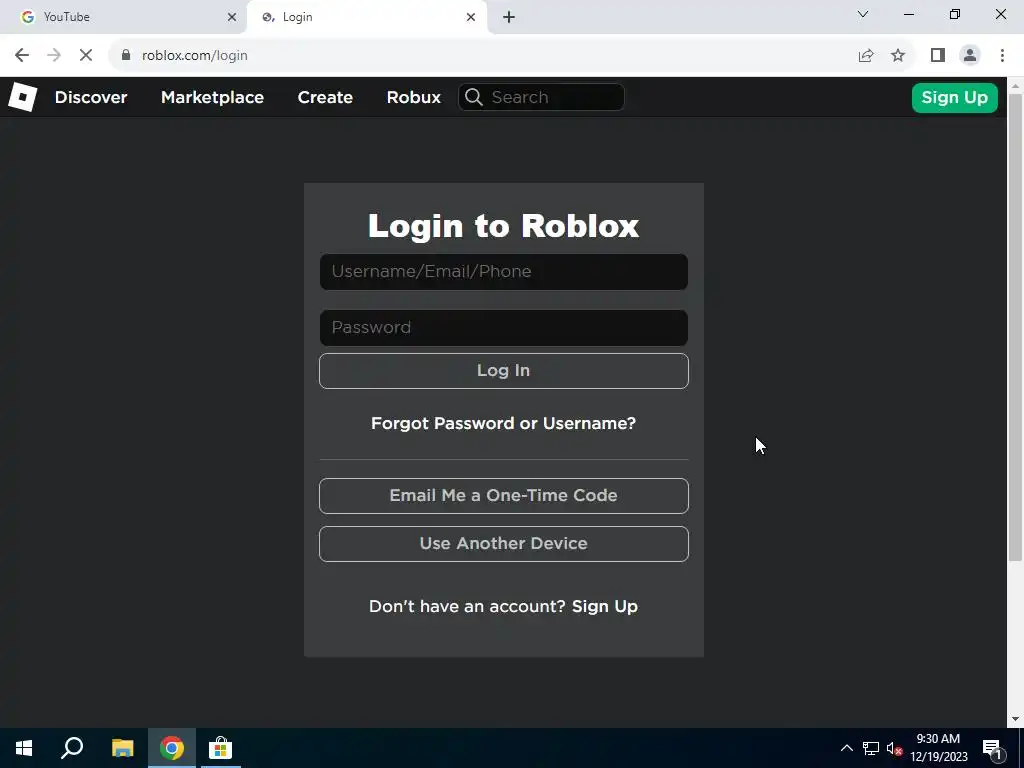Screen dimensions: 1024x768
Task: Open a new tab with plus button
Action: 509,17
